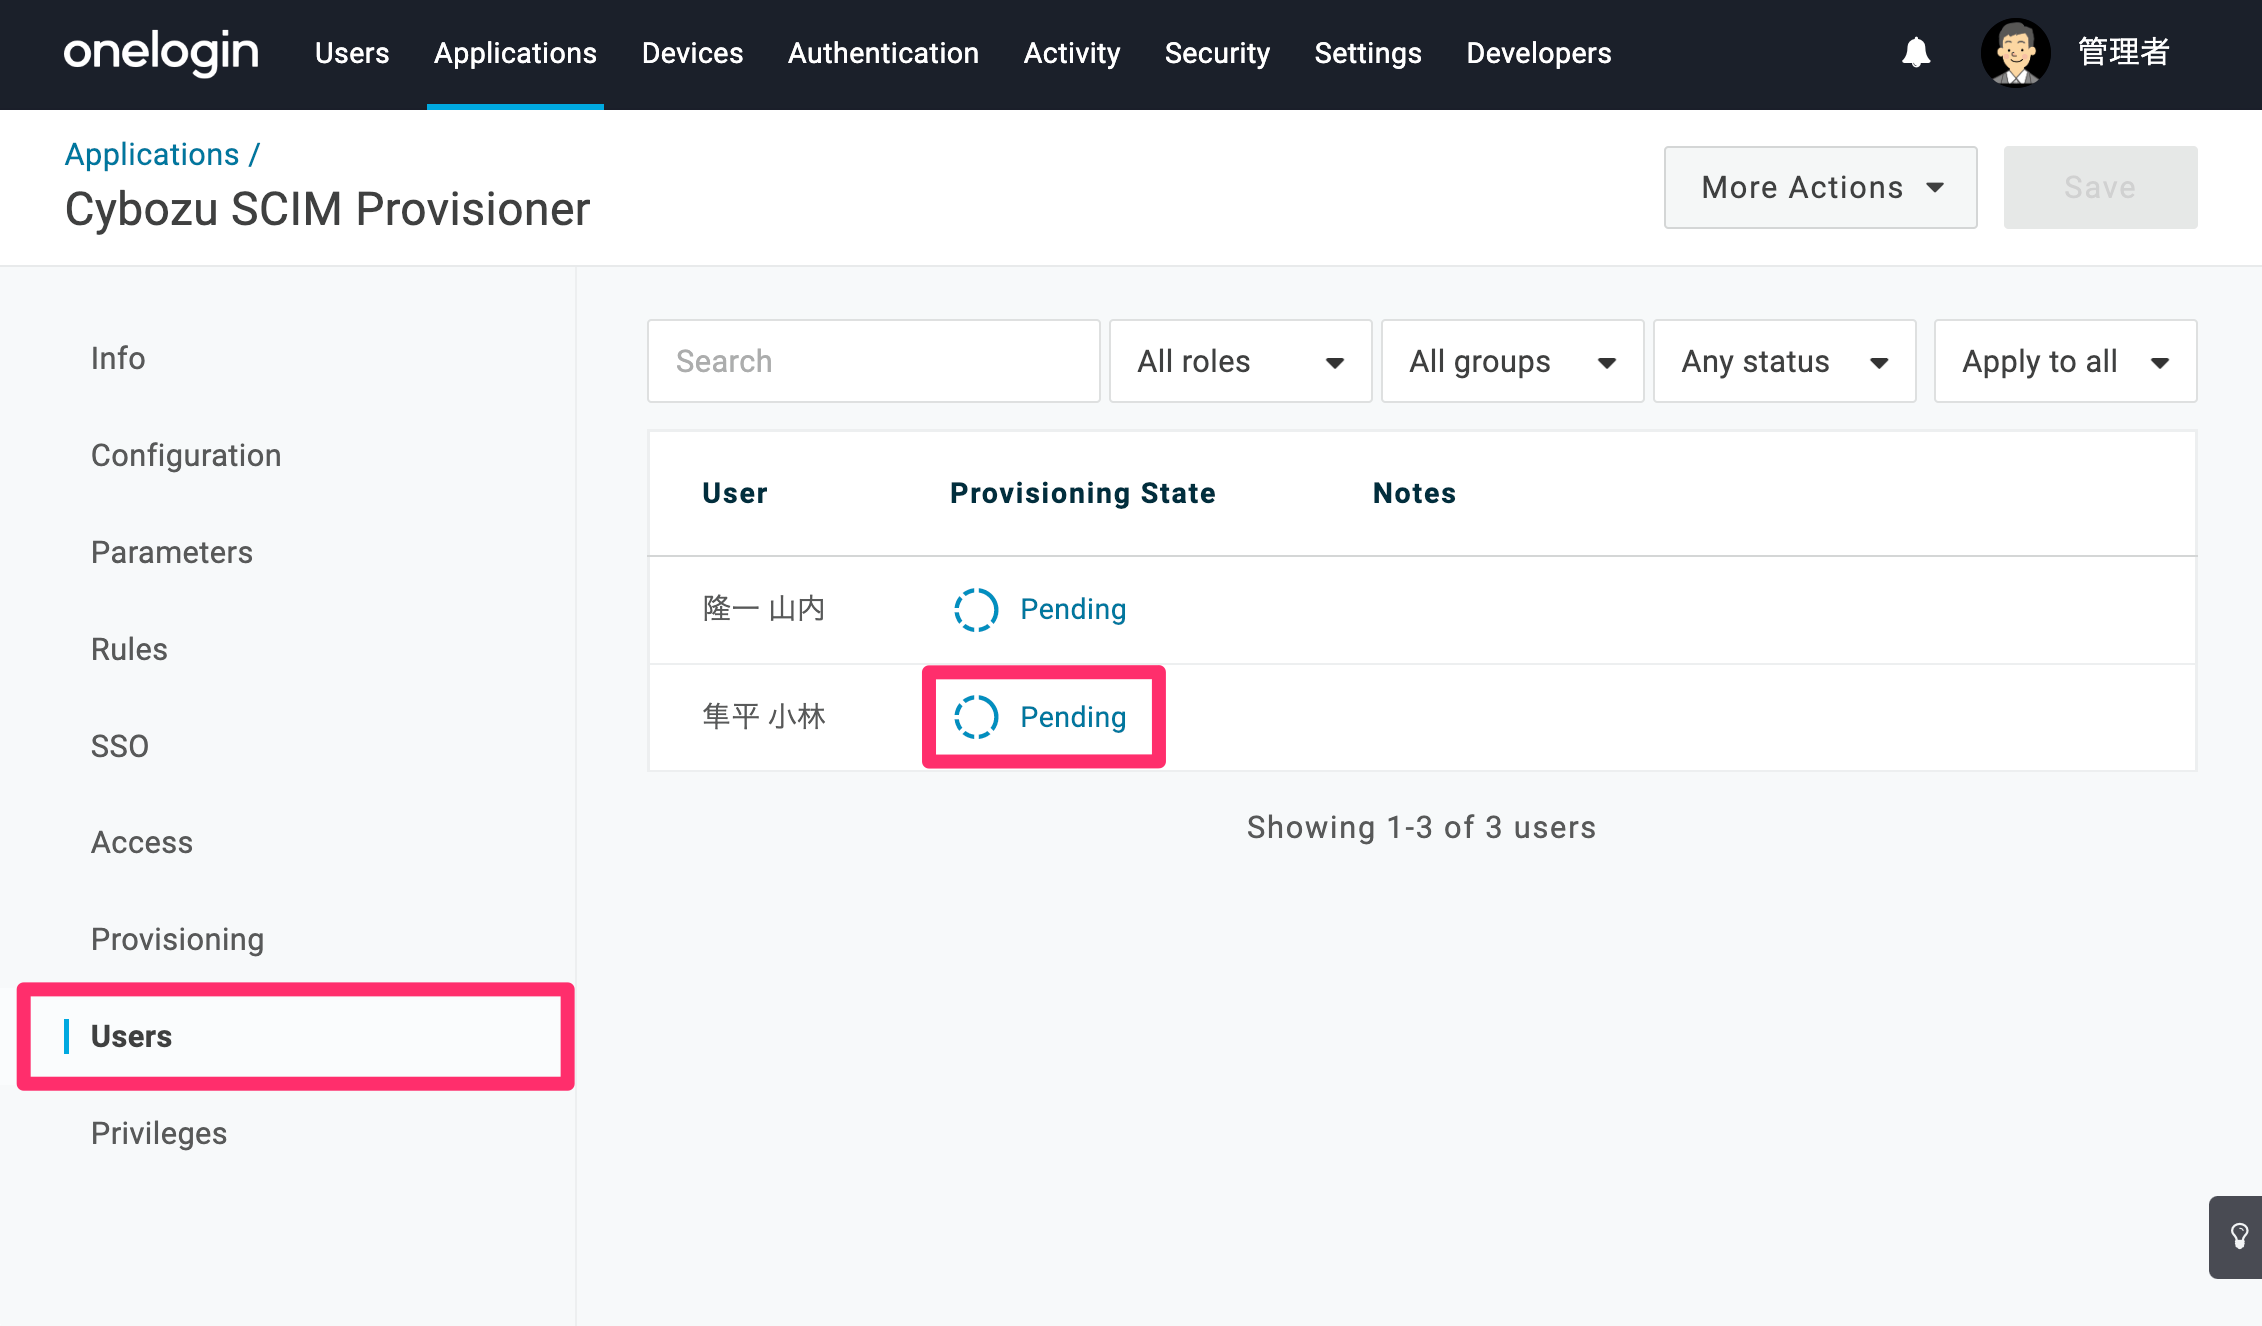Viewport: 2262px width, 1326px height.
Task: Click the pending spinner icon for 隆一 山内
Action: [975, 609]
